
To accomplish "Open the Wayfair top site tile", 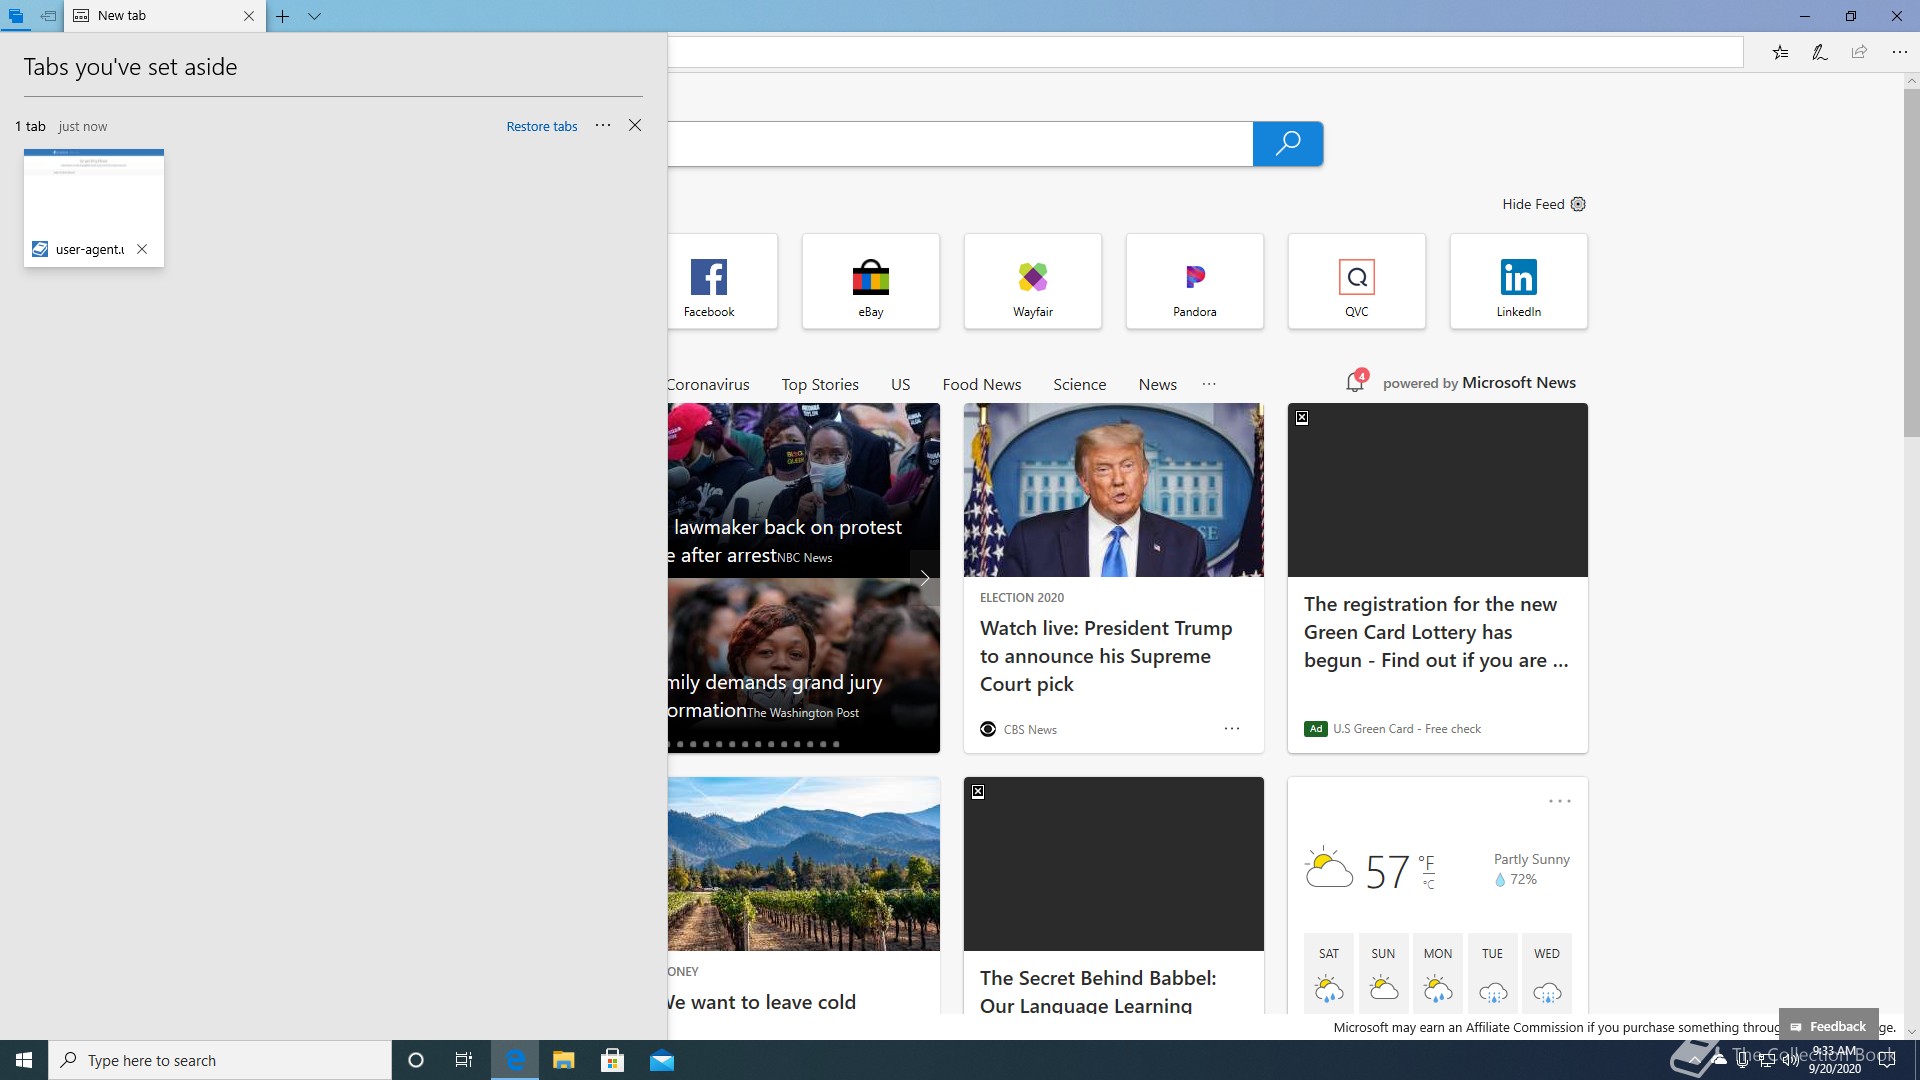I will [x=1033, y=281].
